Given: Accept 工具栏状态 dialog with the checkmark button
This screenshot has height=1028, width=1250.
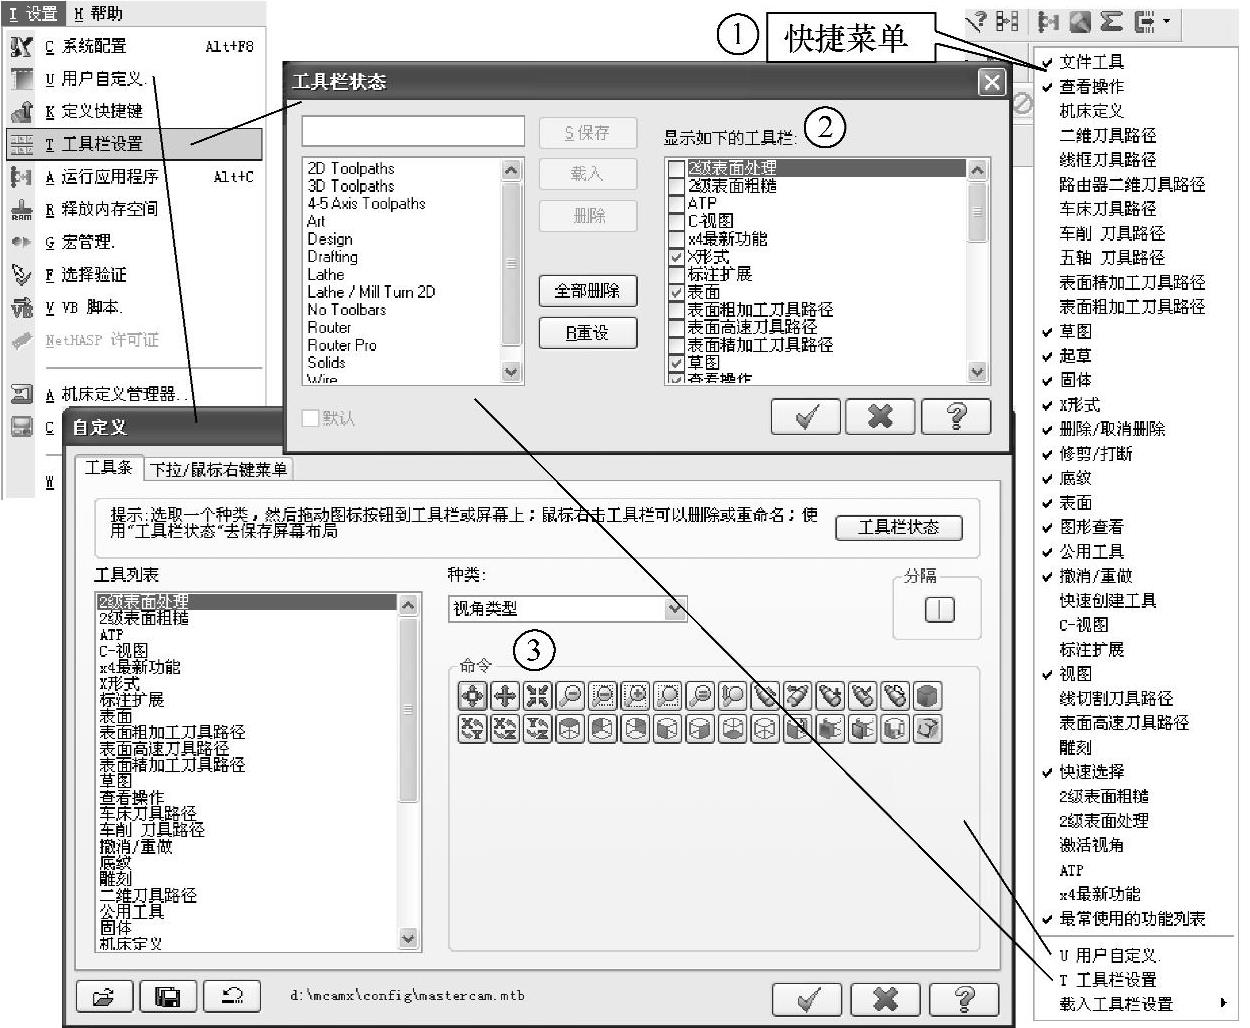Looking at the screenshot, I should tap(805, 416).
